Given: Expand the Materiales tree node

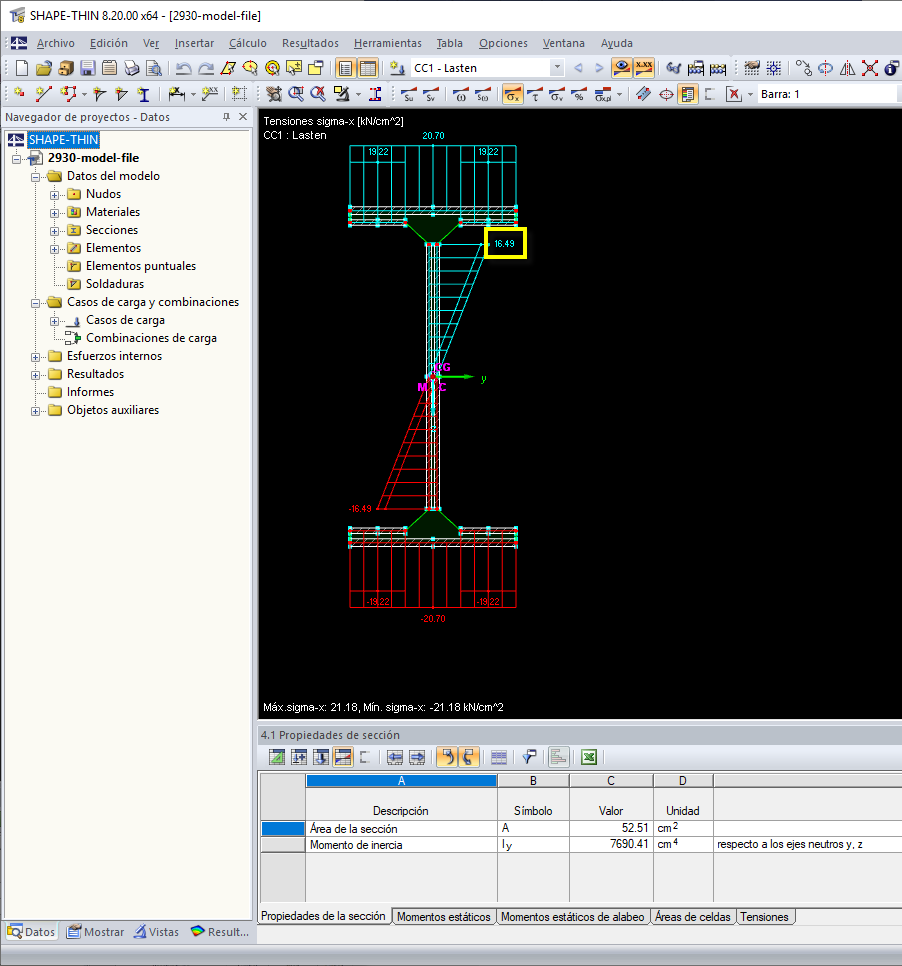Looking at the screenshot, I should click(x=55, y=212).
